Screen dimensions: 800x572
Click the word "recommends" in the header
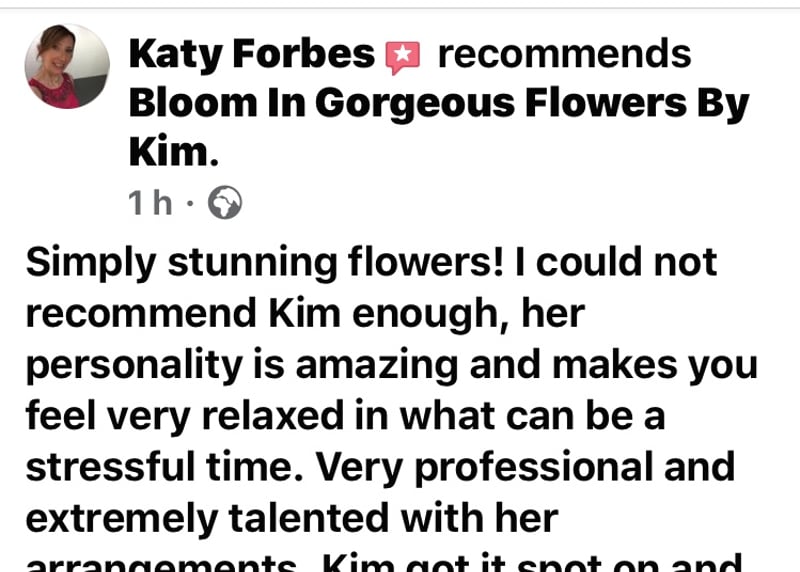click(564, 55)
